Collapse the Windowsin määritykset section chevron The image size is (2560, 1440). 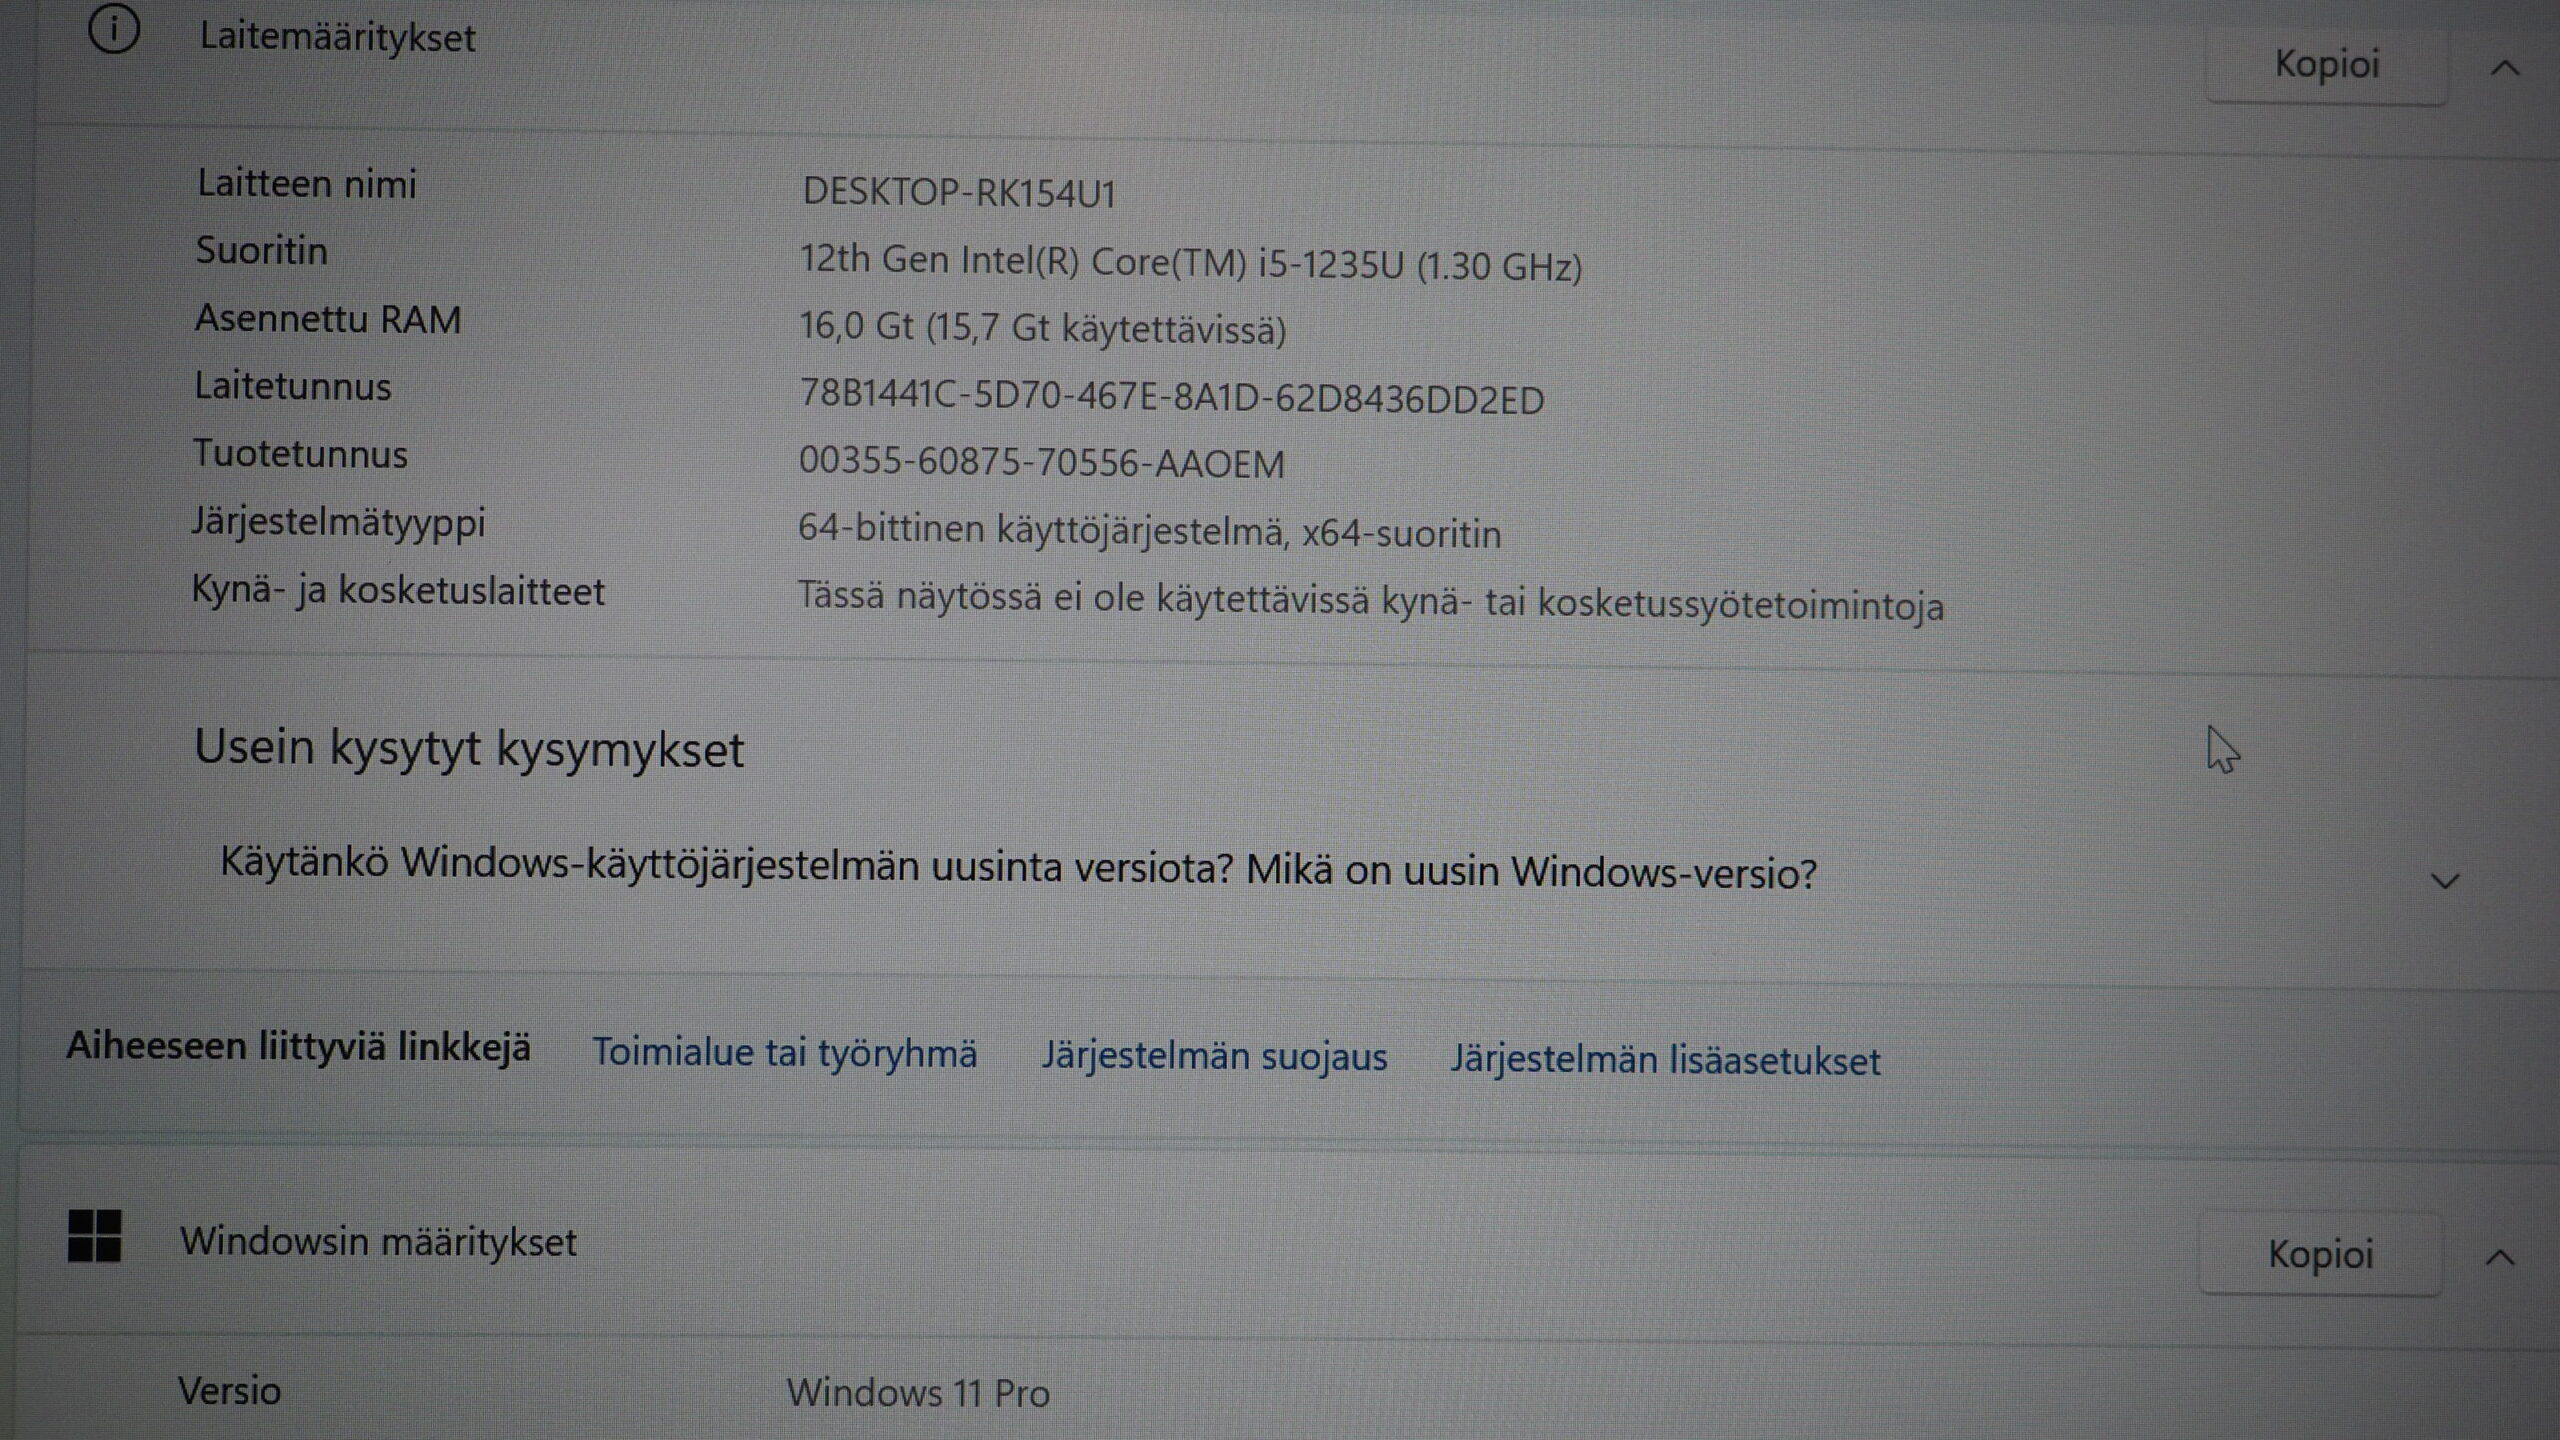click(2500, 1257)
